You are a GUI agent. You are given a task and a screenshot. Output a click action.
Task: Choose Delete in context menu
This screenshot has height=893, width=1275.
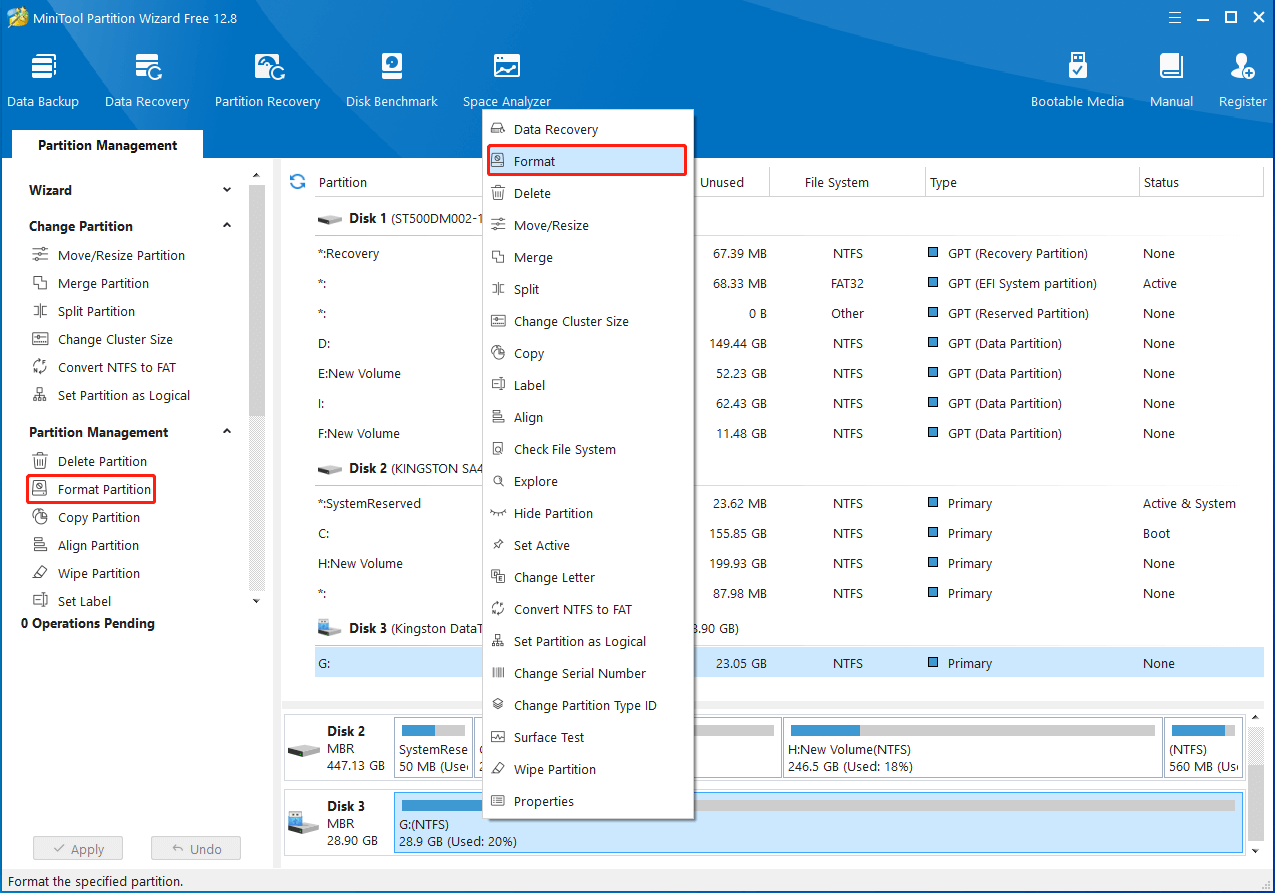pyautogui.click(x=588, y=193)
